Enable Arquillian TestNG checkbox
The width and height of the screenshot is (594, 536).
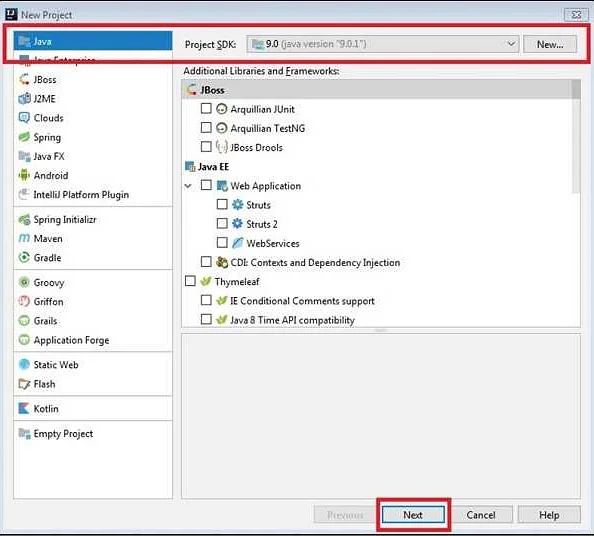coord(206,128)
